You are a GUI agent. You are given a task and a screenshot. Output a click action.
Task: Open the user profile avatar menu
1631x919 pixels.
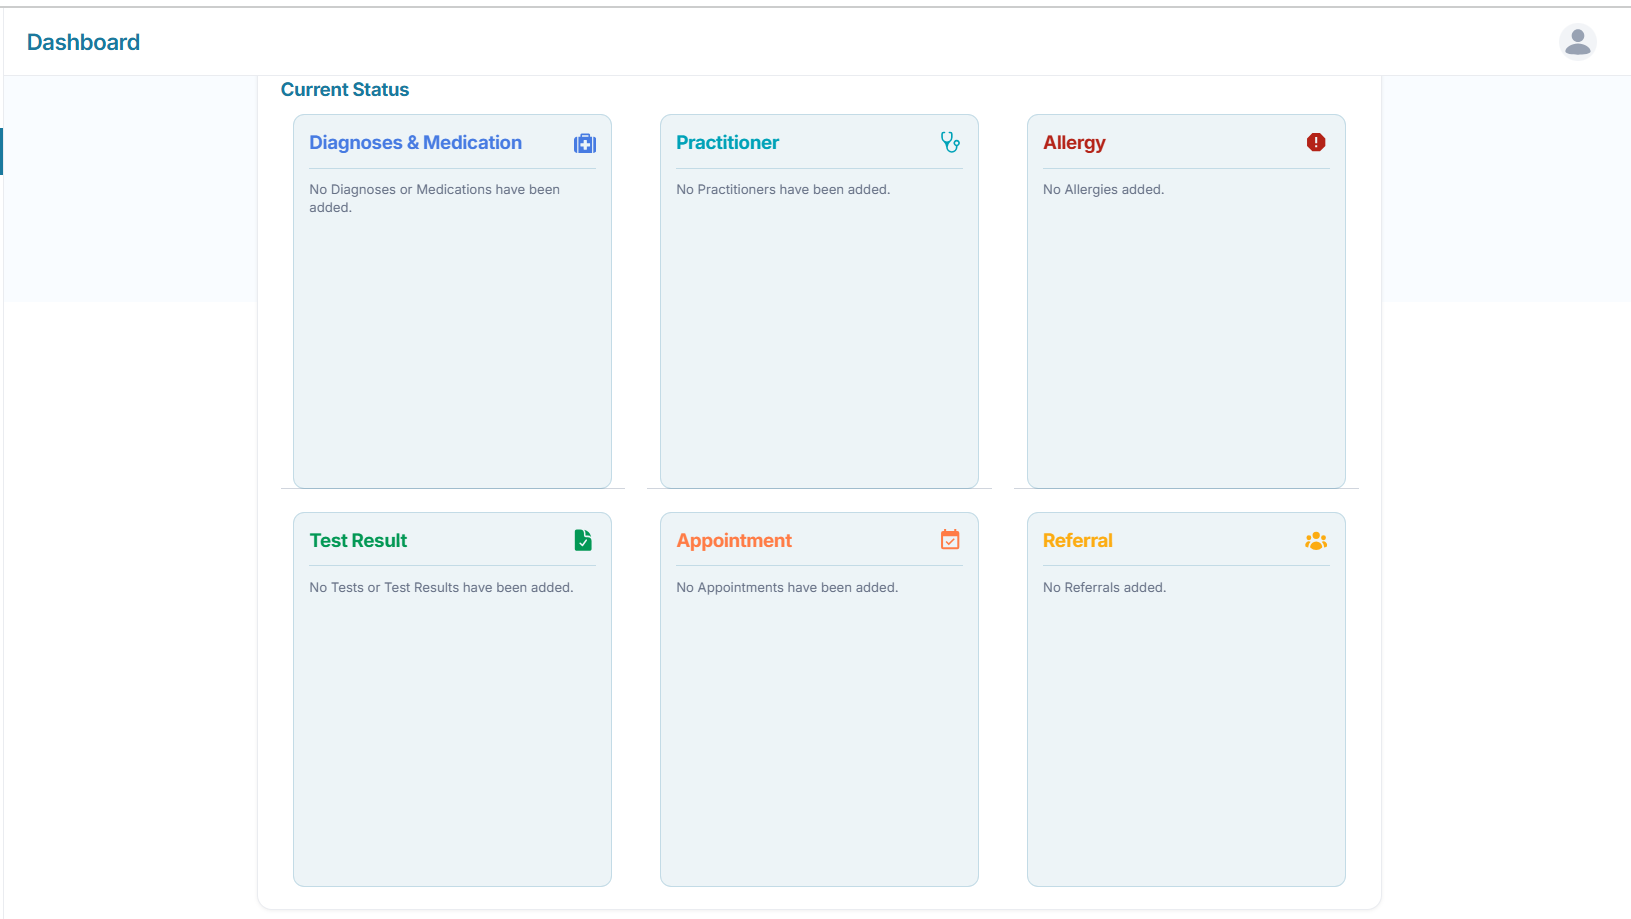1577,42
